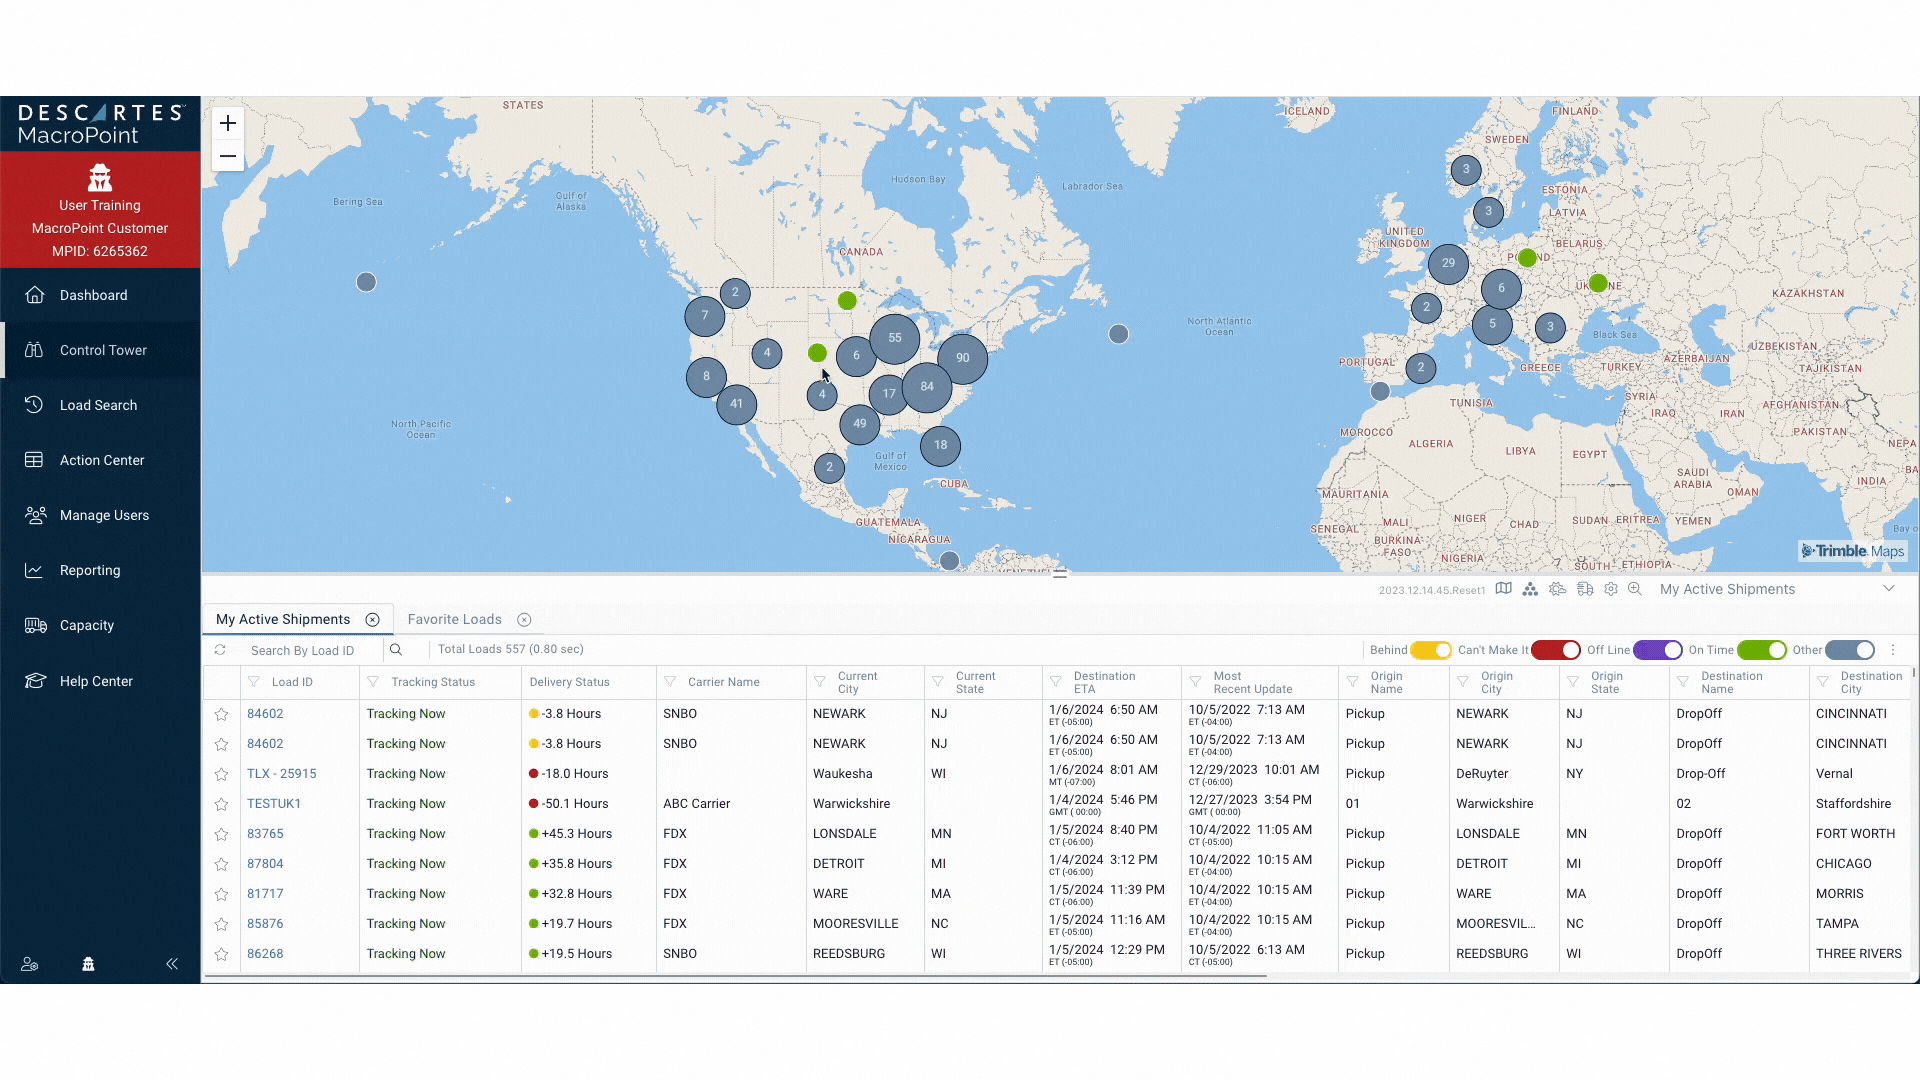The height and width of the screenshot is (1080, 1920).
Task: Open the Destination ETA column filter
Action: [1055, 682]
